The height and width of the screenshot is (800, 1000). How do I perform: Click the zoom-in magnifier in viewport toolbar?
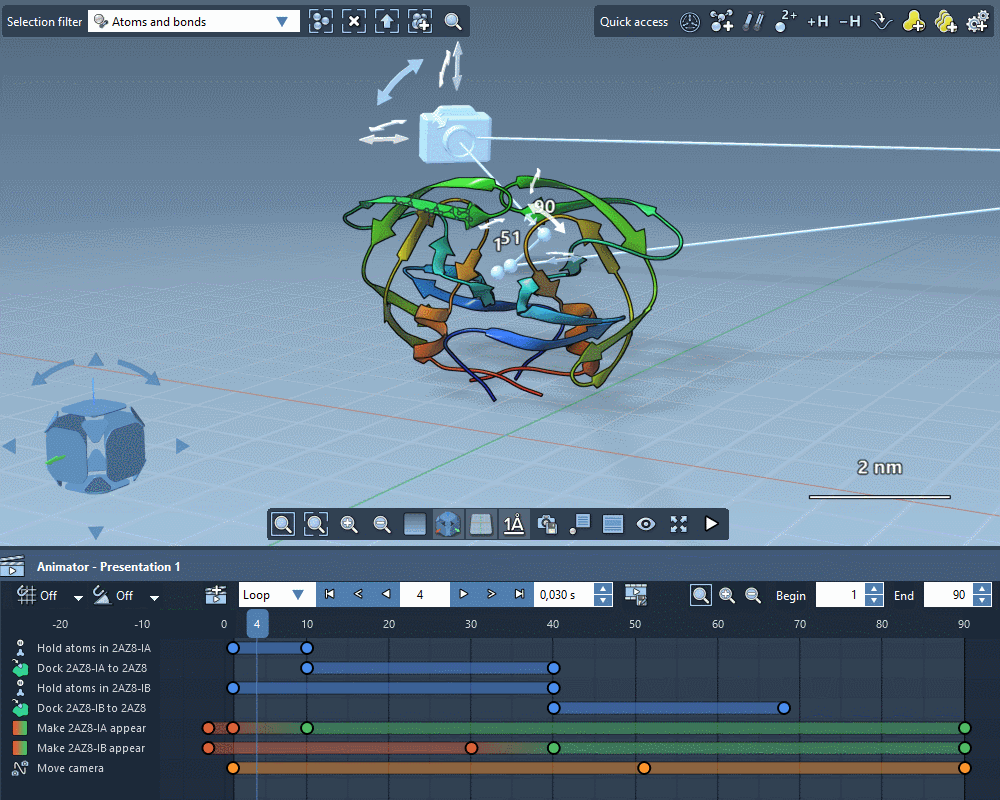point(349,523)
